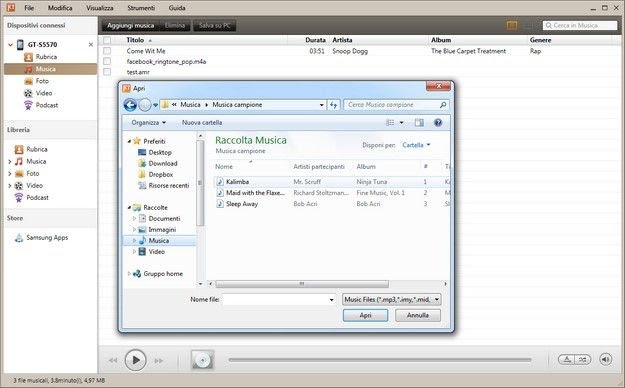The image size is (625, 388).
Task: Check the test.amr checkbox
Action: click(107, 72)
